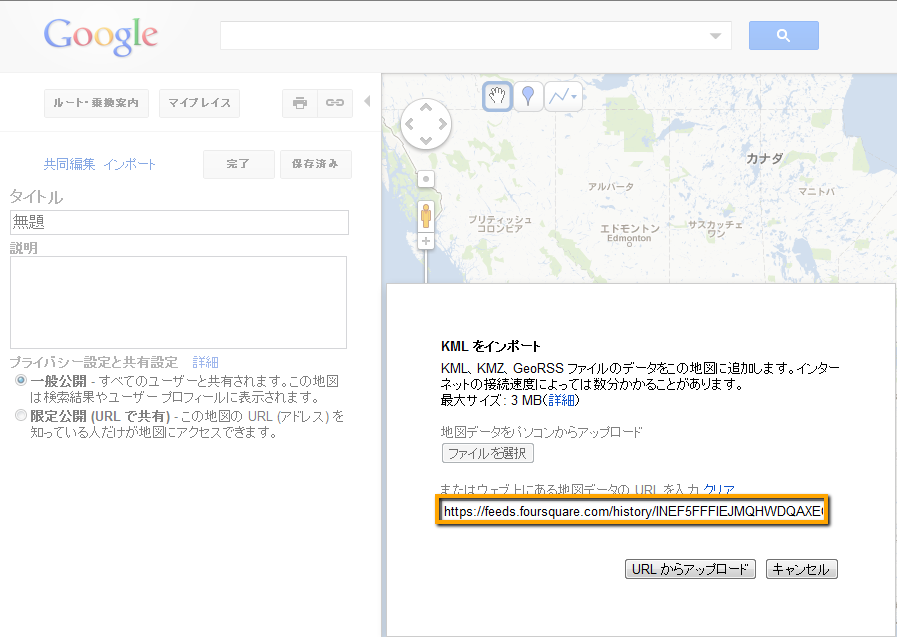Click the URL からアップロード button
This screenshot has height=637, width=897.
click(x=690, y=569)
